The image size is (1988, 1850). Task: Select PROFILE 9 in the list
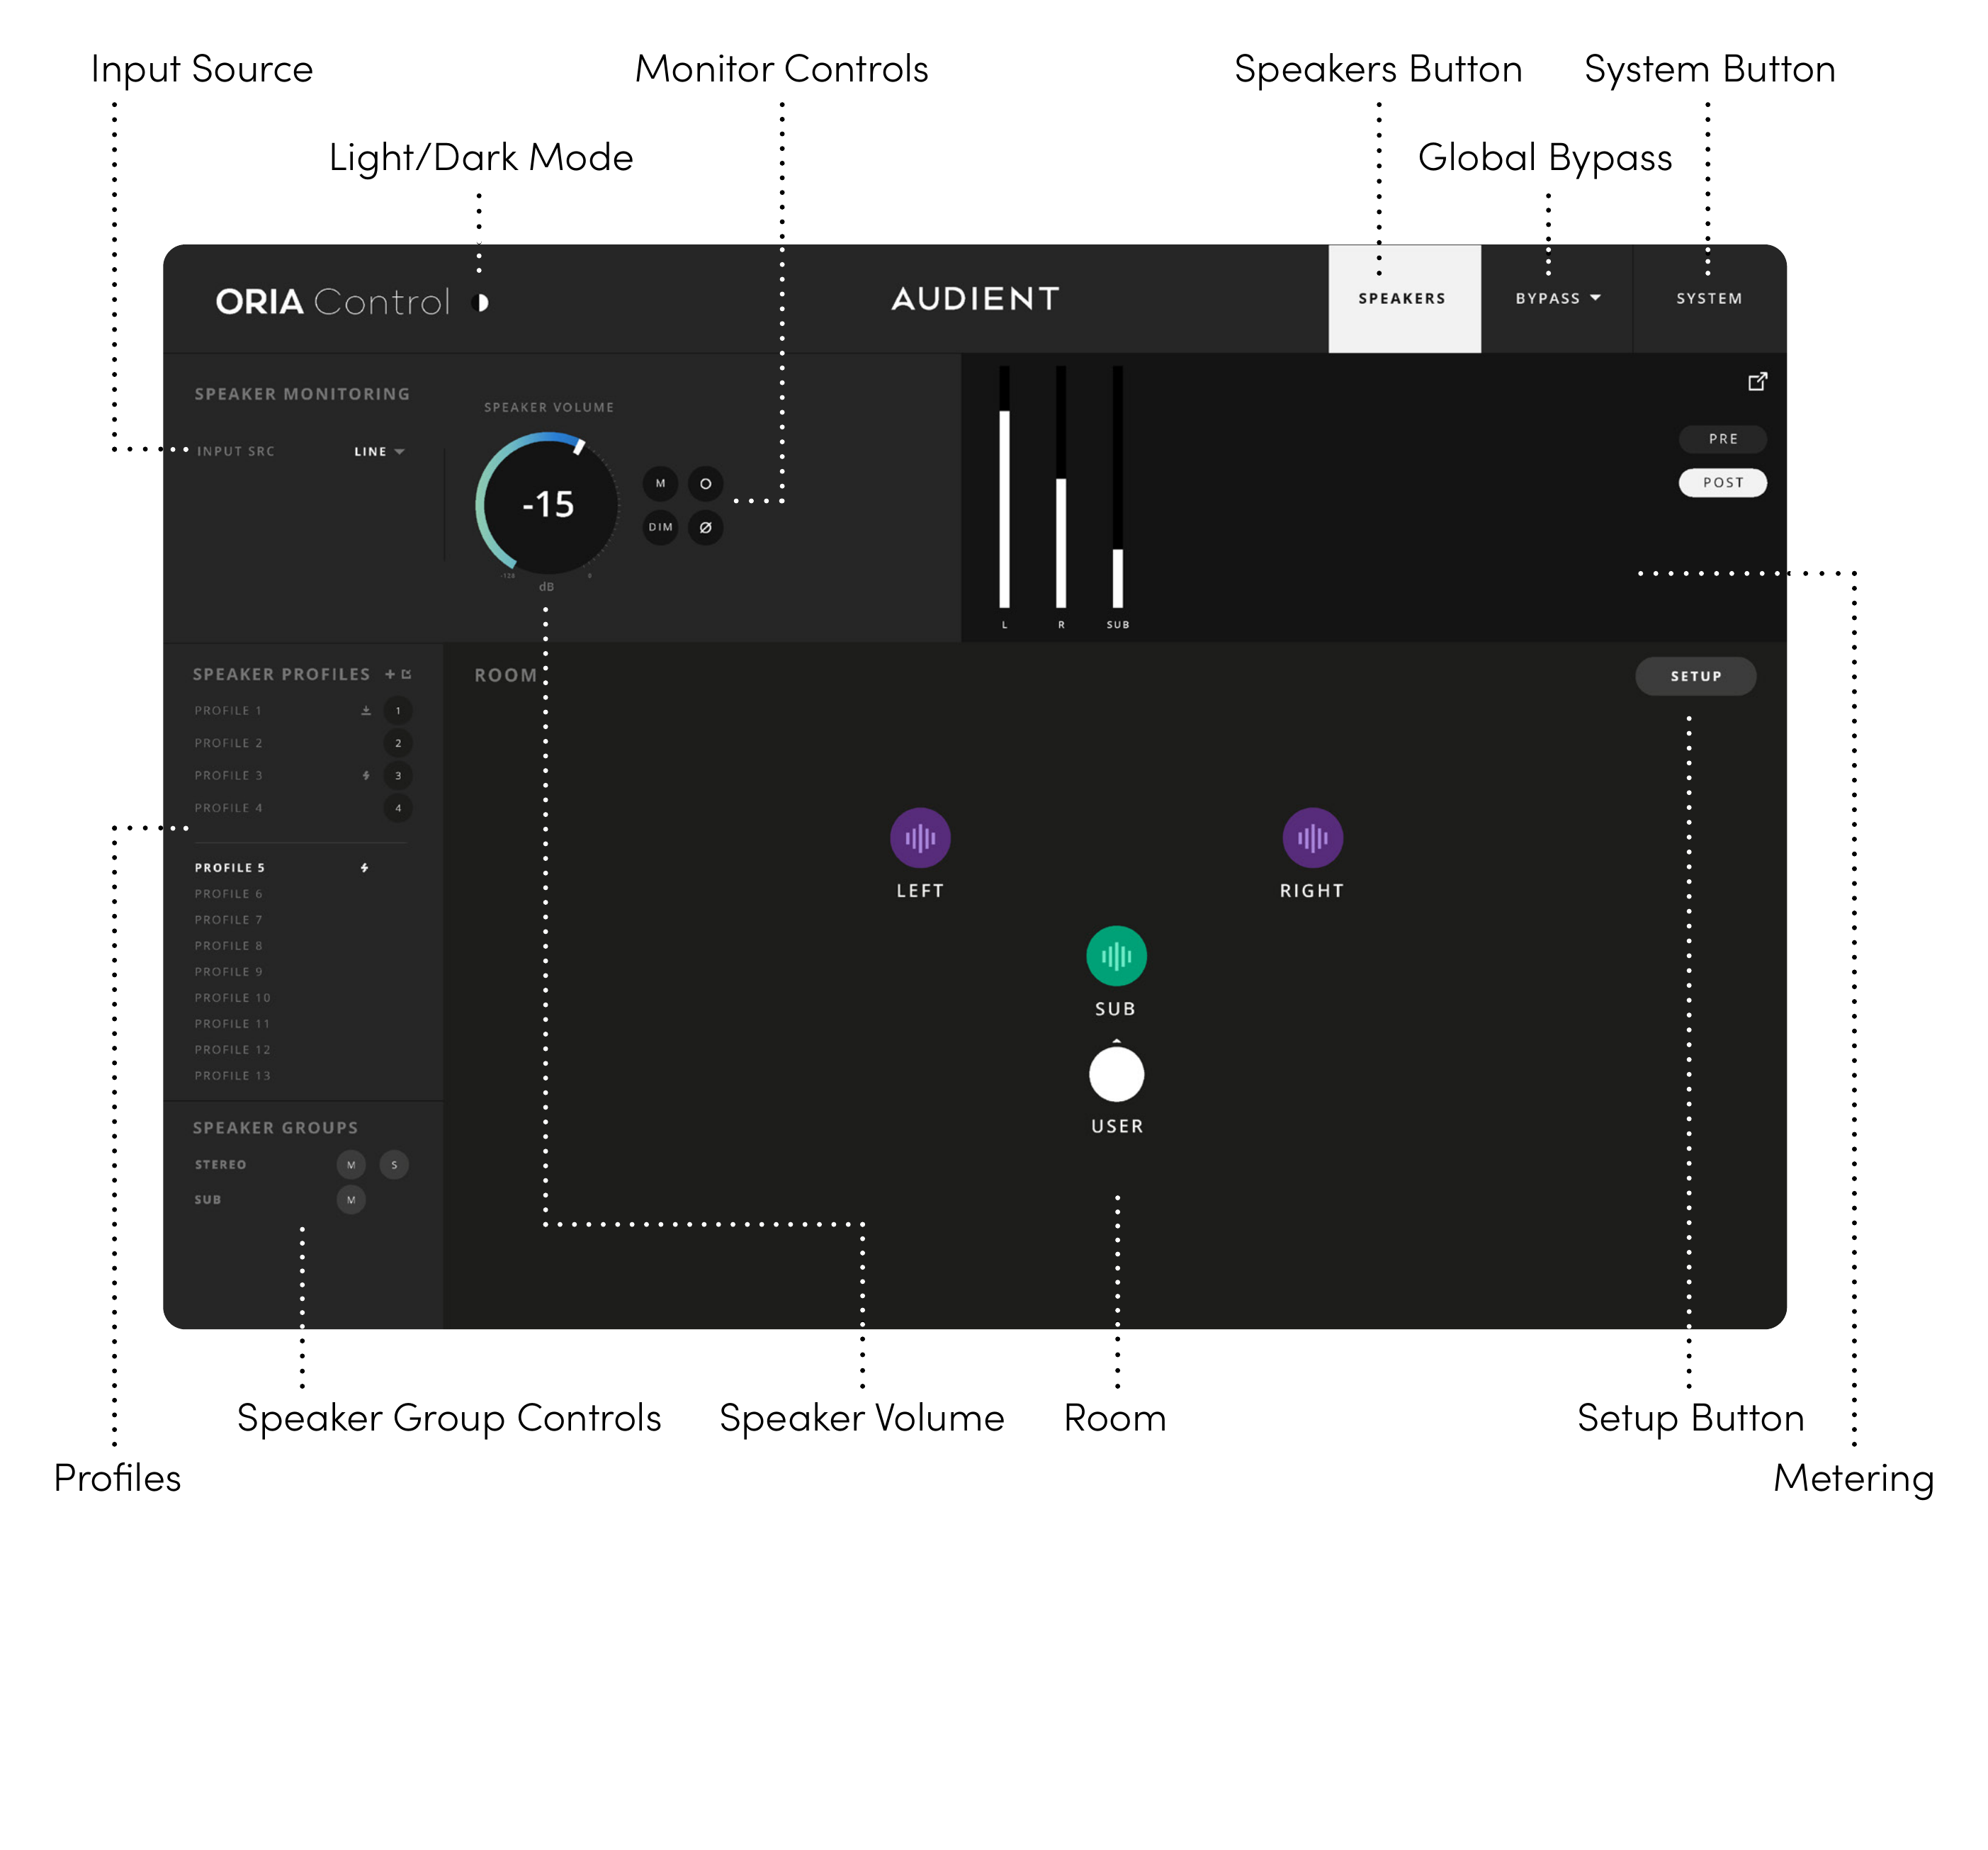[x=229, y=971]
